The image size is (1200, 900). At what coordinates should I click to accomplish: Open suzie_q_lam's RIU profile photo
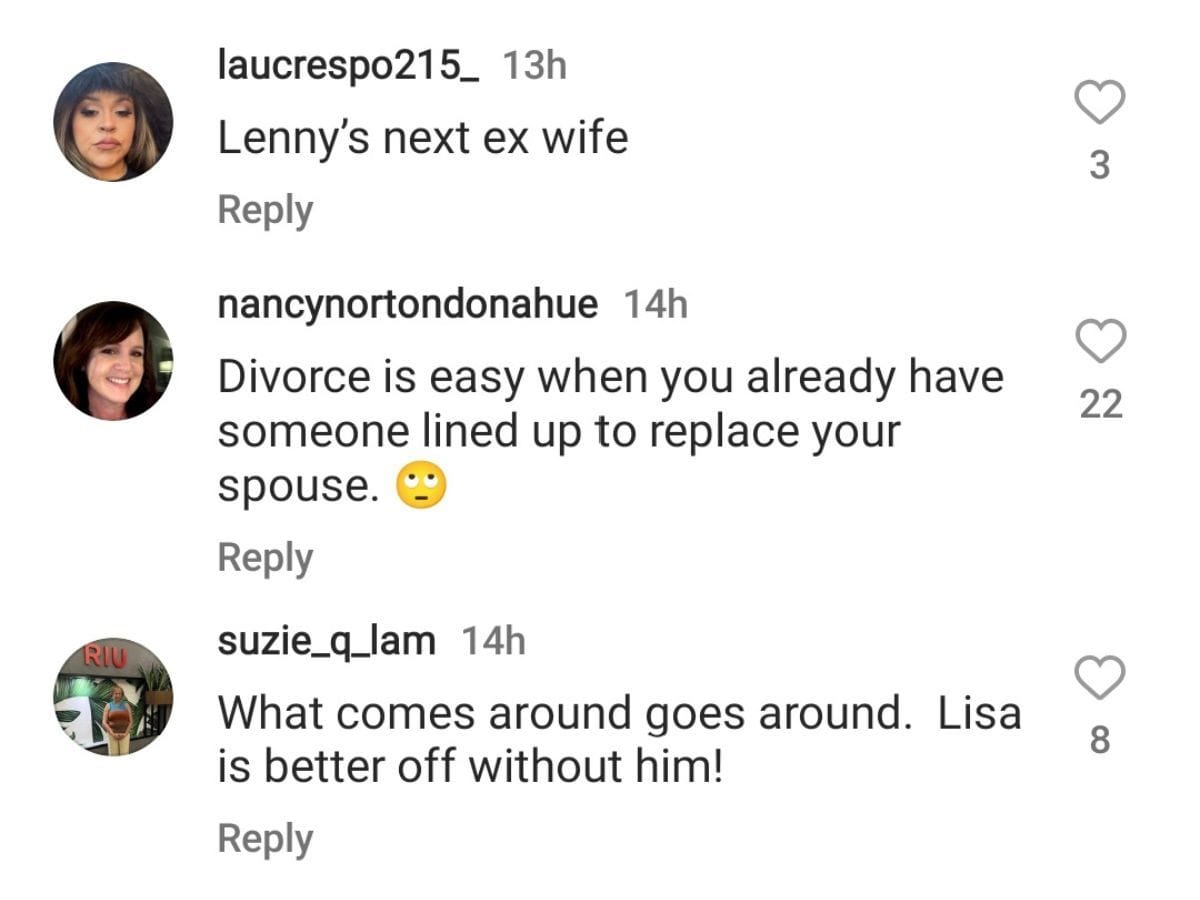click(113, 697)
